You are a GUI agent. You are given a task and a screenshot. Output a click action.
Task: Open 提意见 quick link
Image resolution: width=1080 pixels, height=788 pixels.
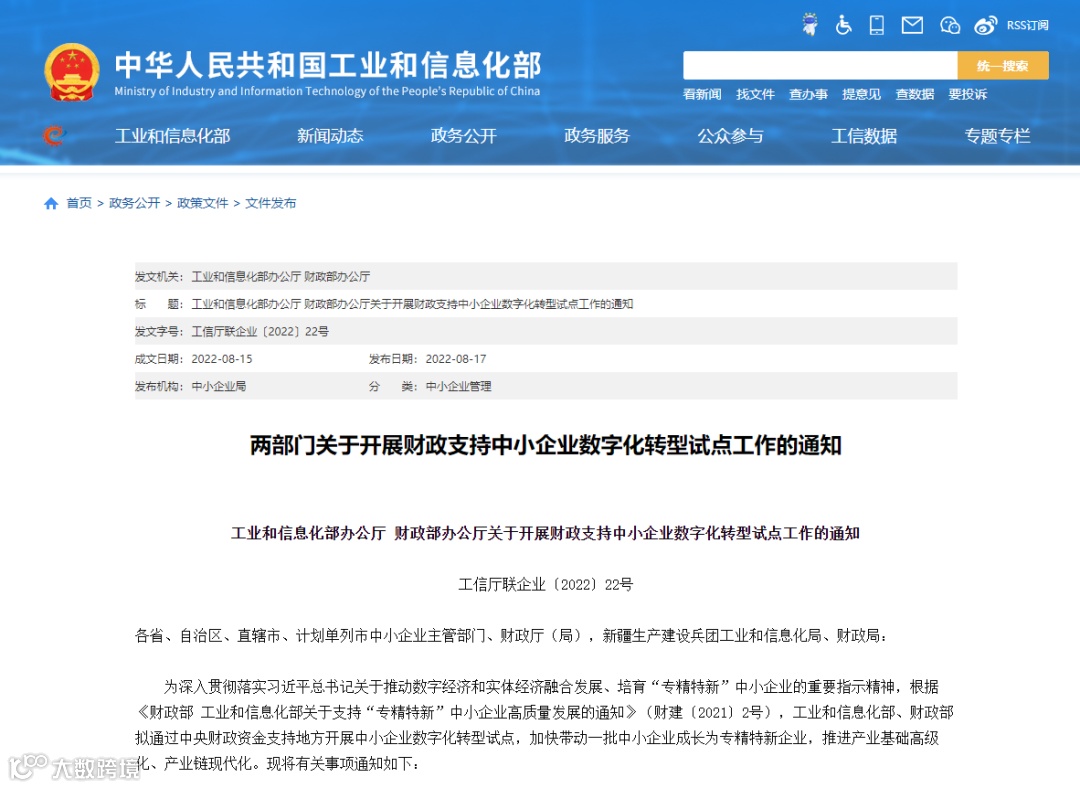[861, 94]
